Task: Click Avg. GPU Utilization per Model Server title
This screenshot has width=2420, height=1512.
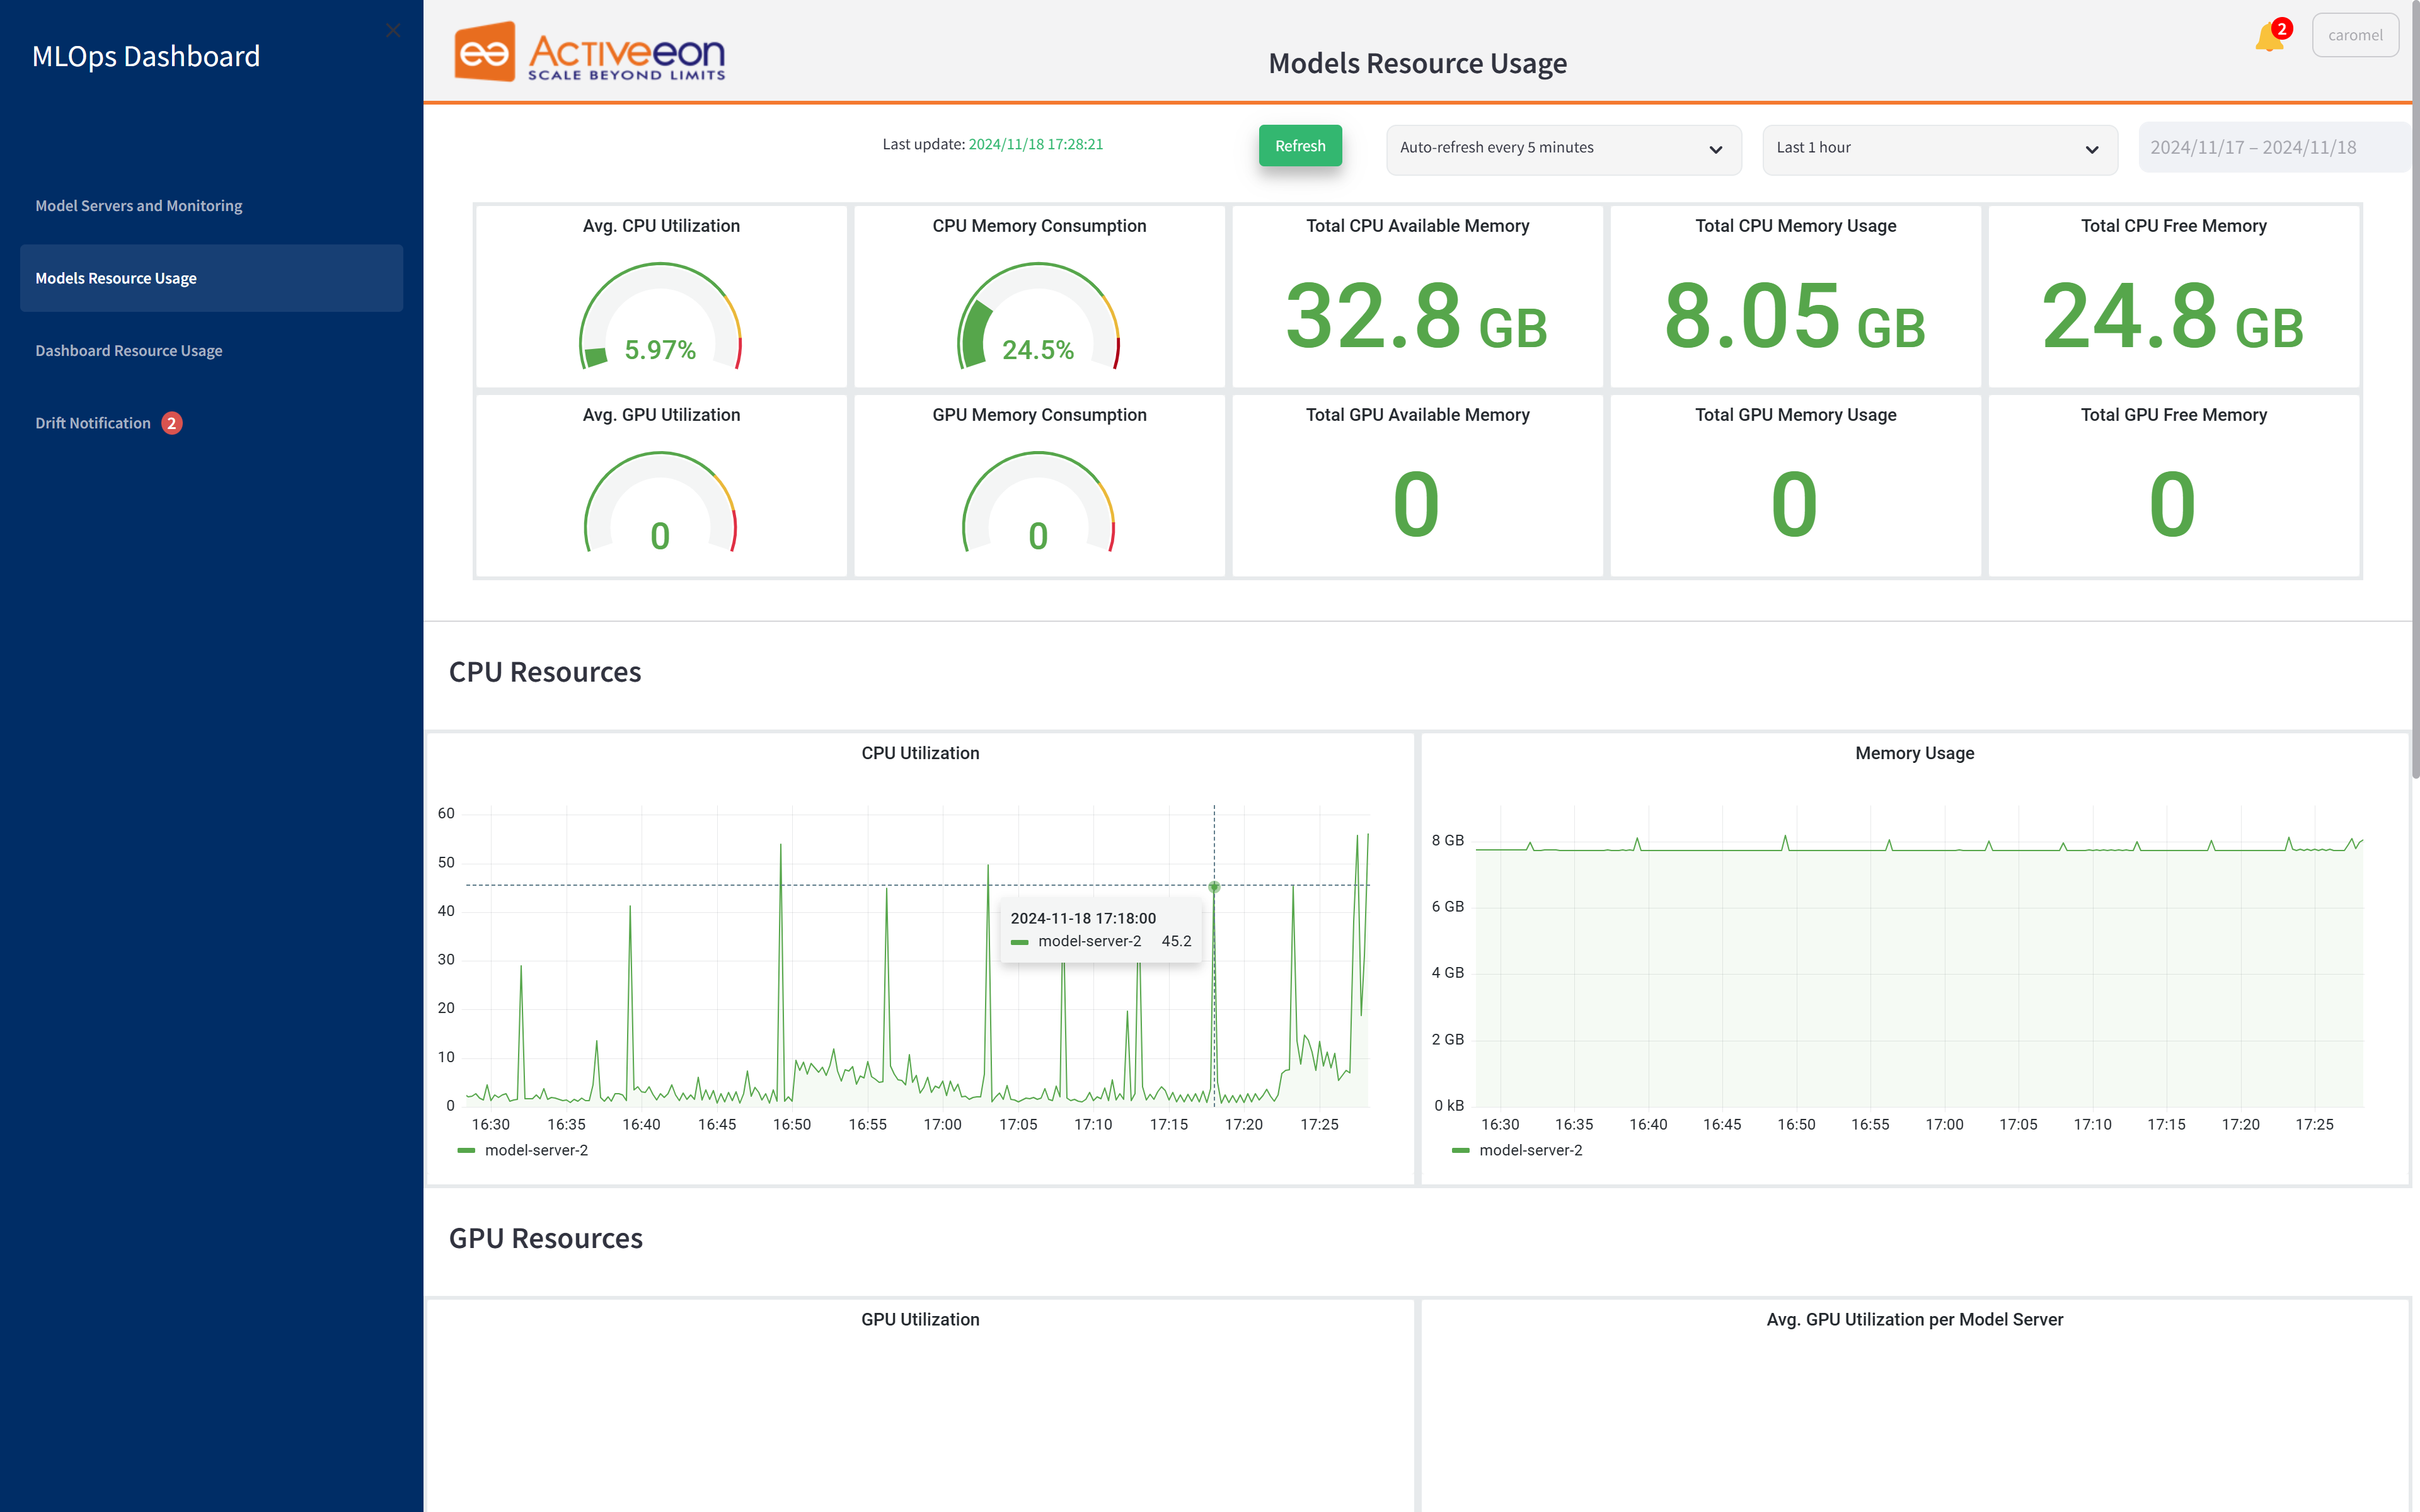Action: point(1914,1319)
